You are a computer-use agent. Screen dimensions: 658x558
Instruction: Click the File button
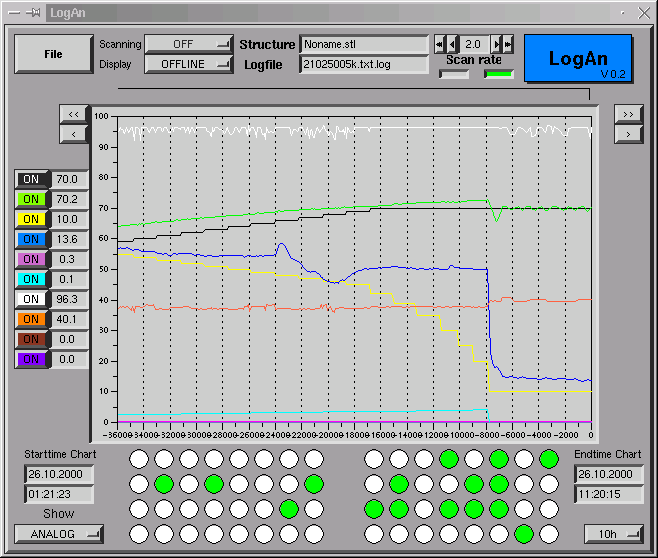click(53, 55)
